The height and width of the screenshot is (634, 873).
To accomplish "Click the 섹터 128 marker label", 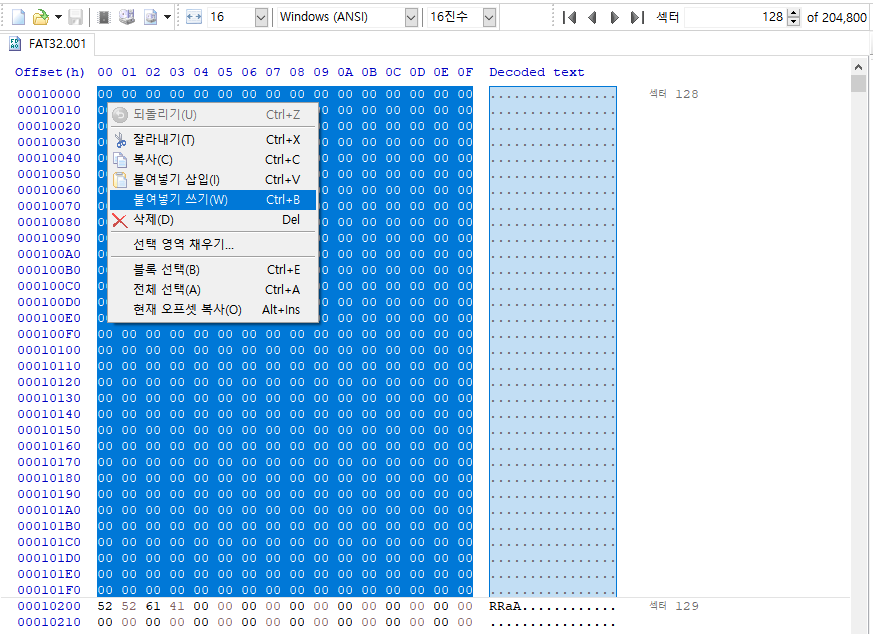I will click(x=674, y=94).
